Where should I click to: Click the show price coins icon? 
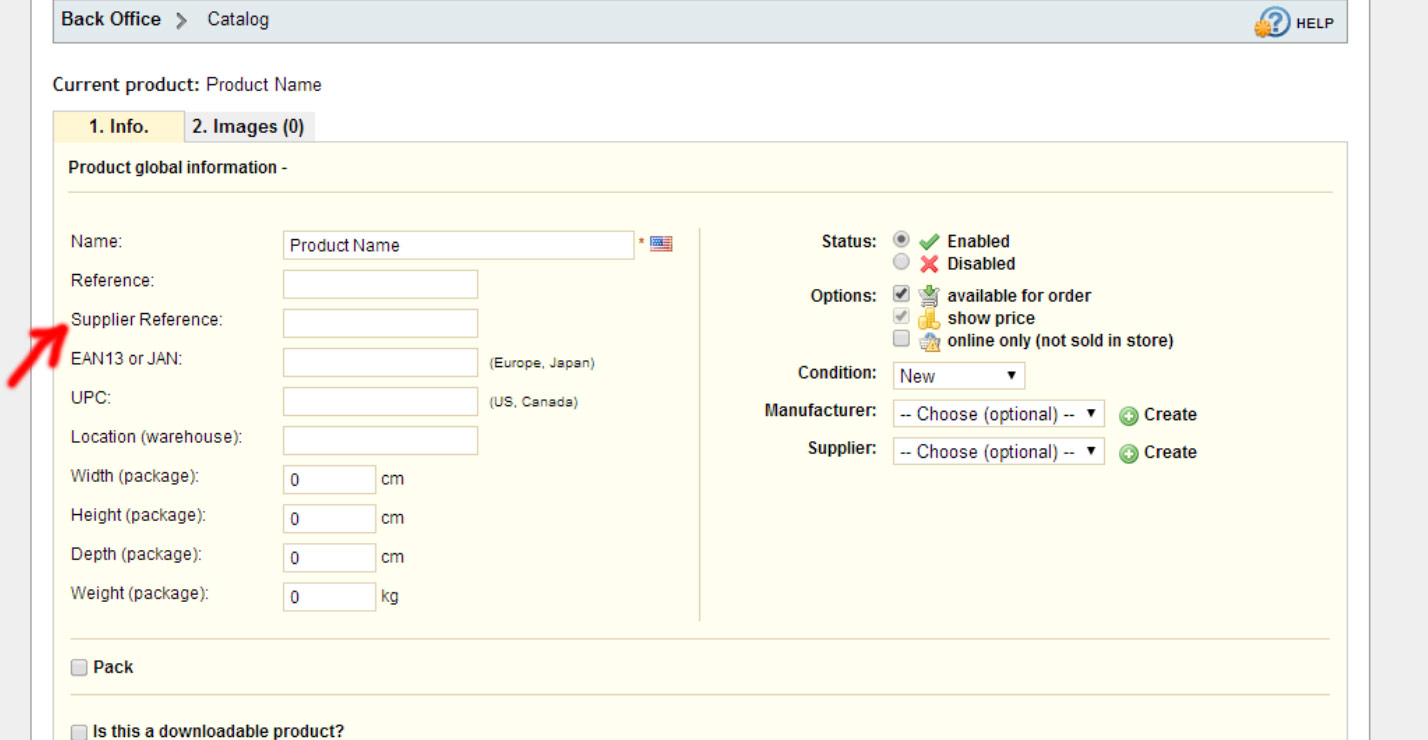[930, 319]
